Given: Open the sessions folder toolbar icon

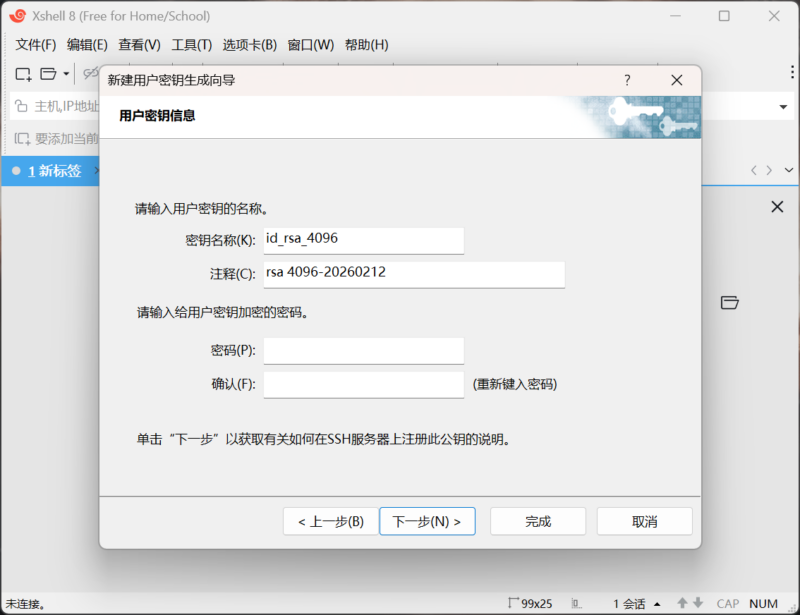Looking at the screenshot, I should tap(47, 74).
